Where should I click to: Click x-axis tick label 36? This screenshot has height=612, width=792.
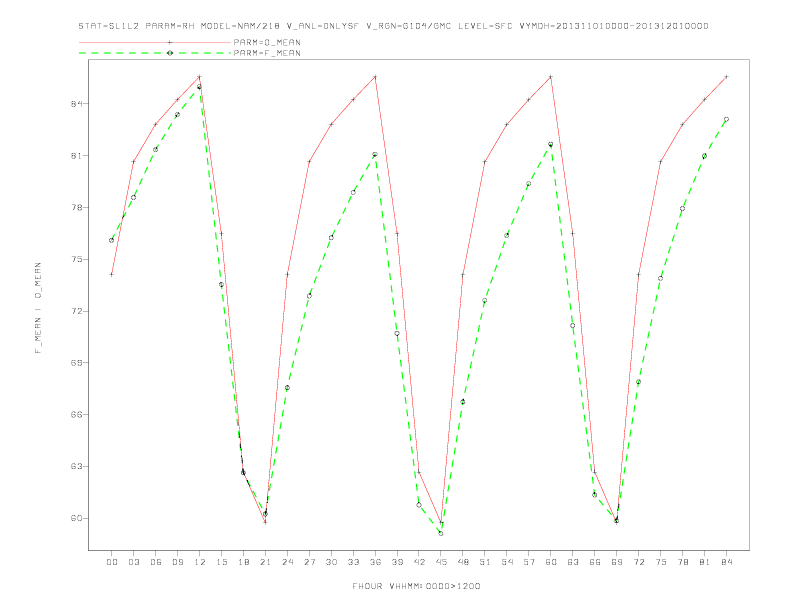[375, 562]
